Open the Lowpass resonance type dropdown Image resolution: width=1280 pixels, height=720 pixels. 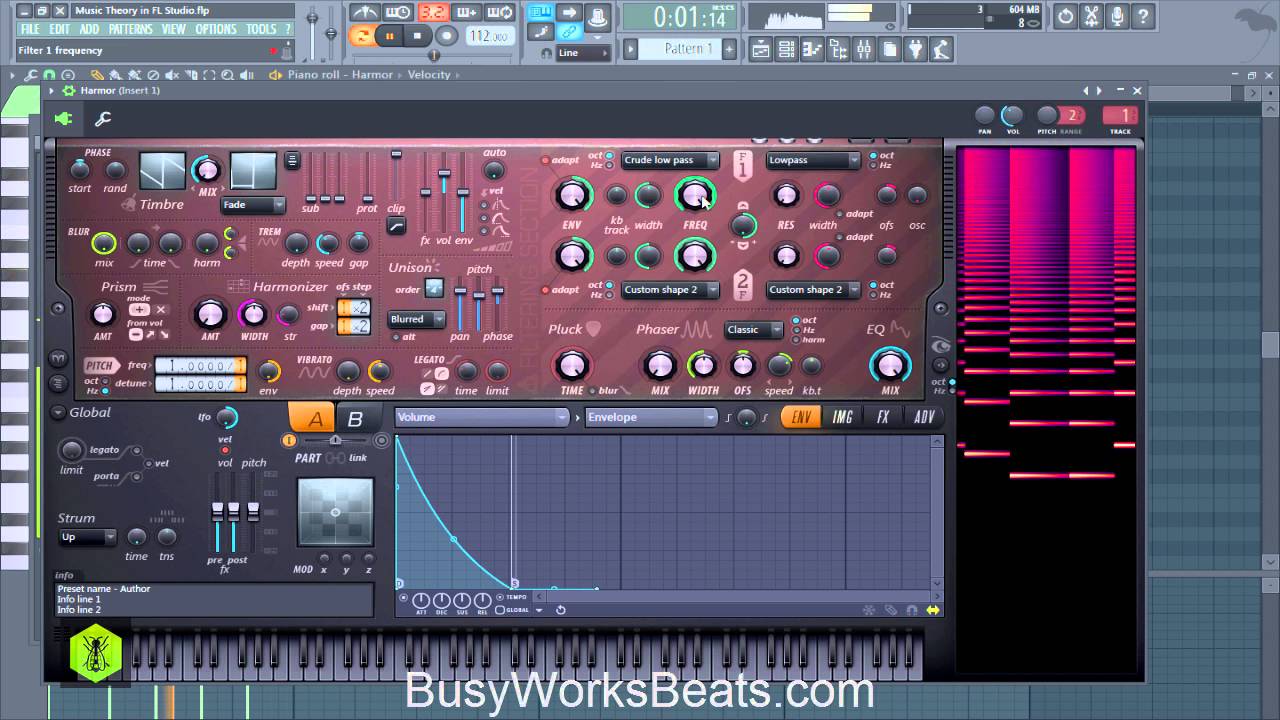click(813, 160)
